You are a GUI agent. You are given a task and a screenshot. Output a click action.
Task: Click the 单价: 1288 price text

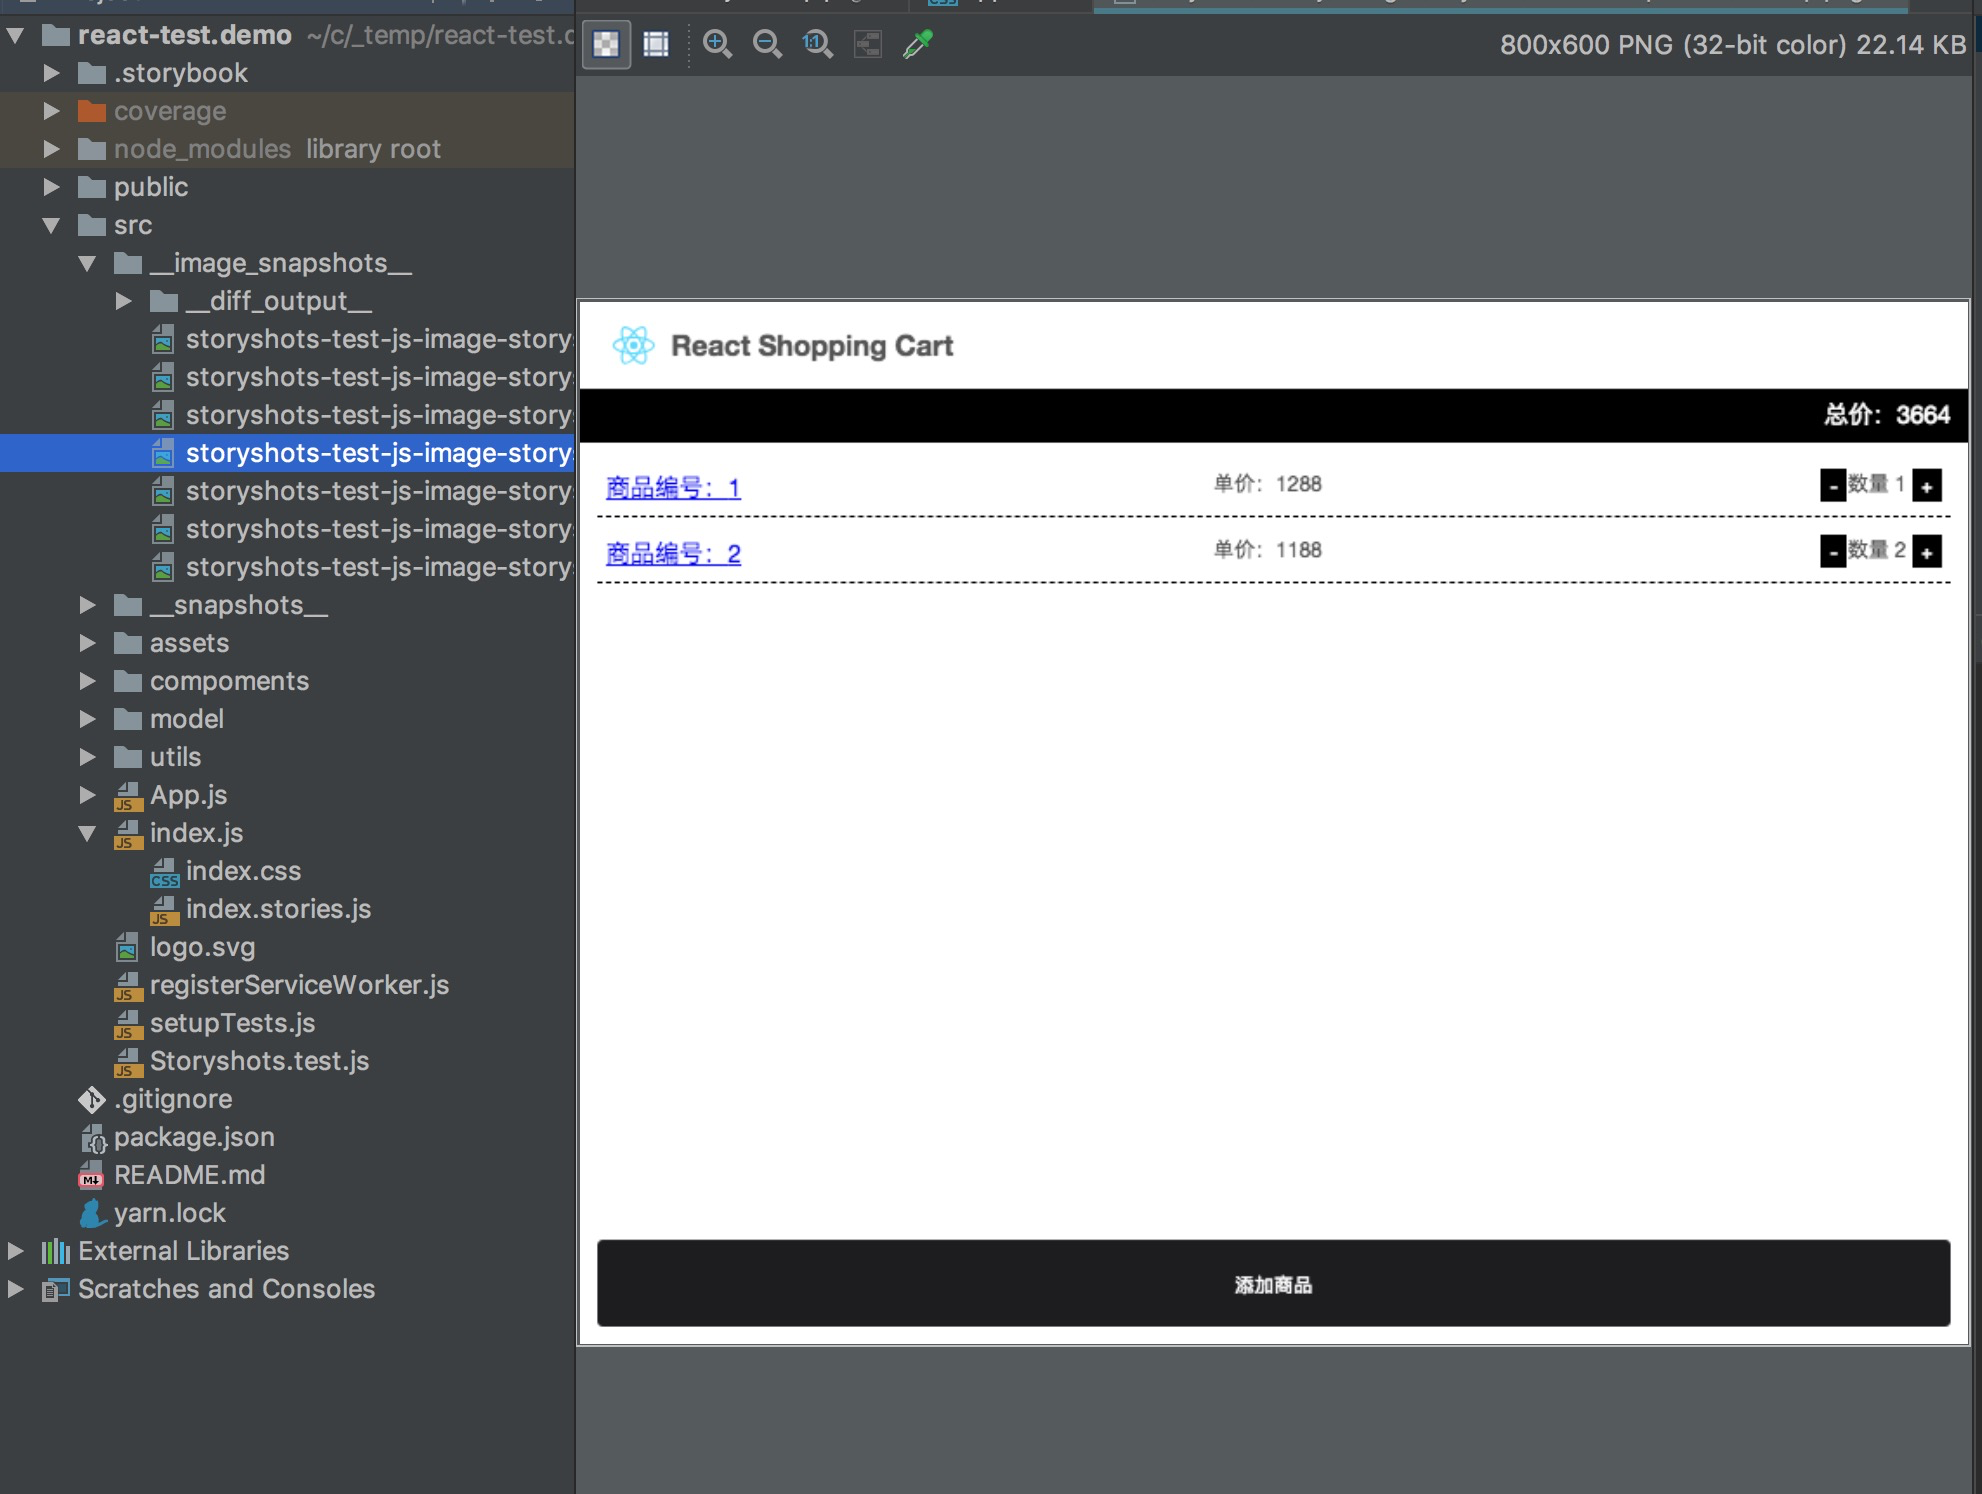pos(1267,484)
